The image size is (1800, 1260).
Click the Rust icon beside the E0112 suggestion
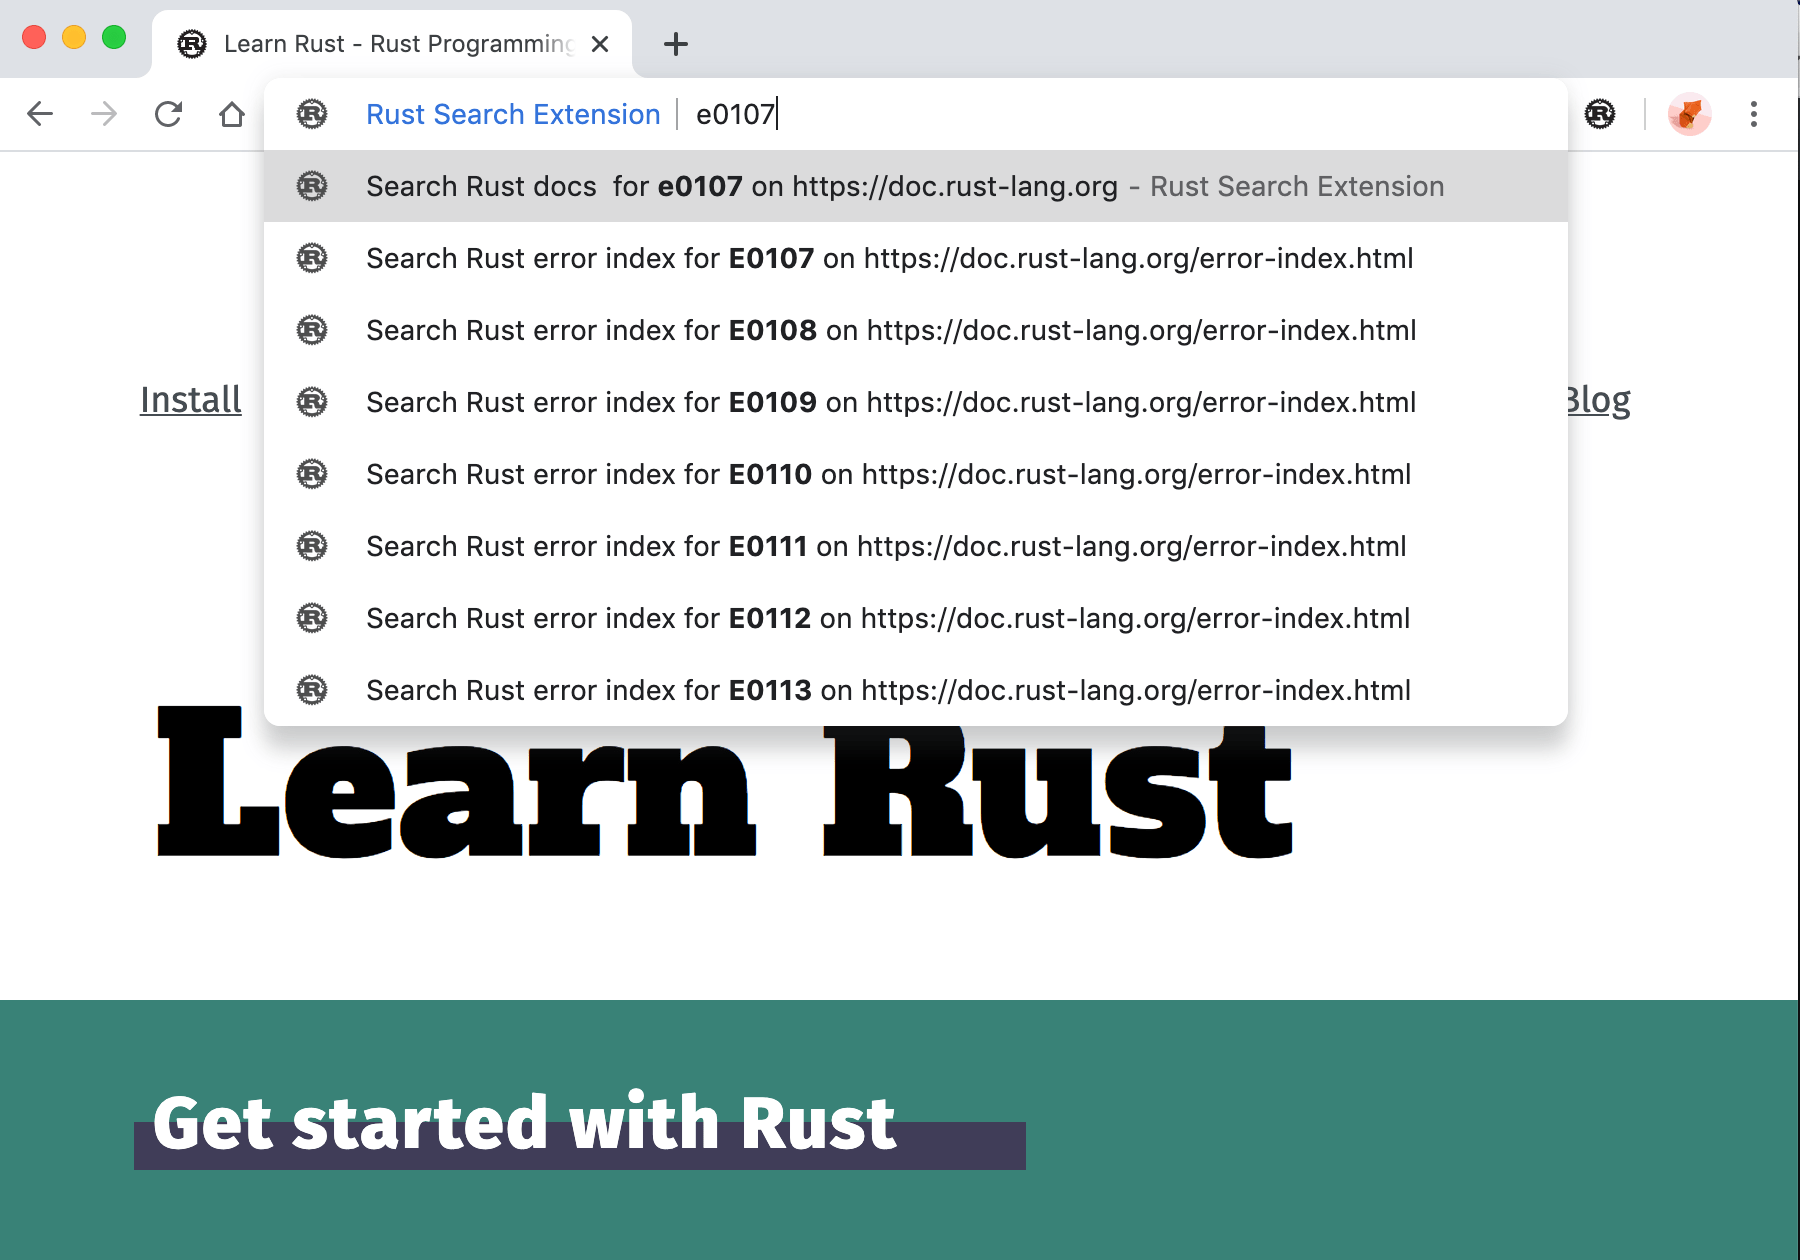(x=312, y=618)
